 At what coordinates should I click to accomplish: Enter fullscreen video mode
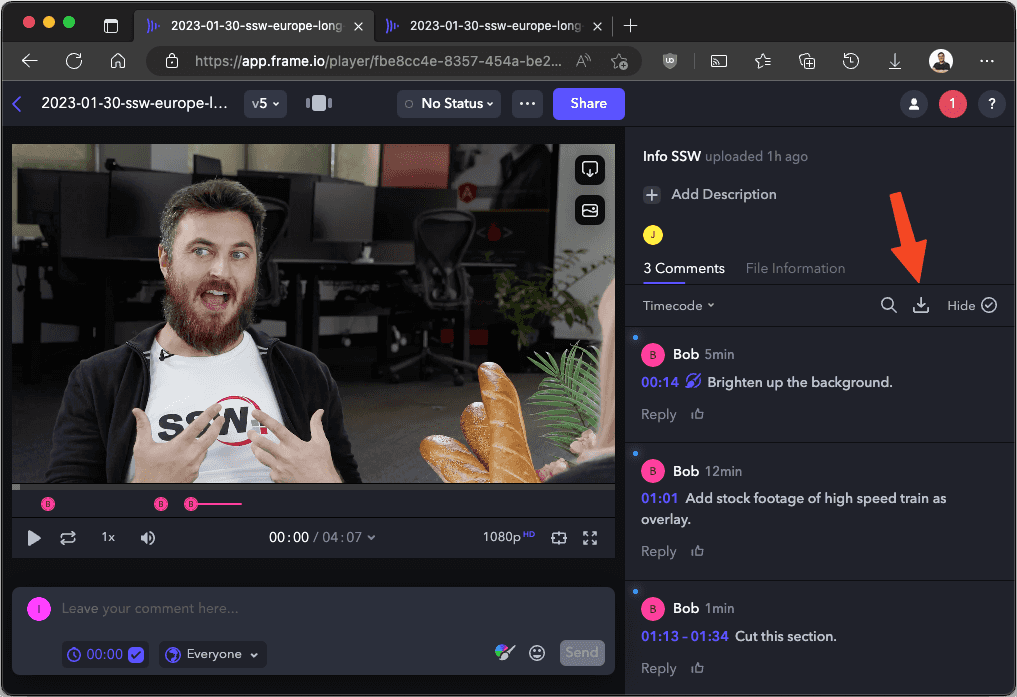click(x=590, y=538)
